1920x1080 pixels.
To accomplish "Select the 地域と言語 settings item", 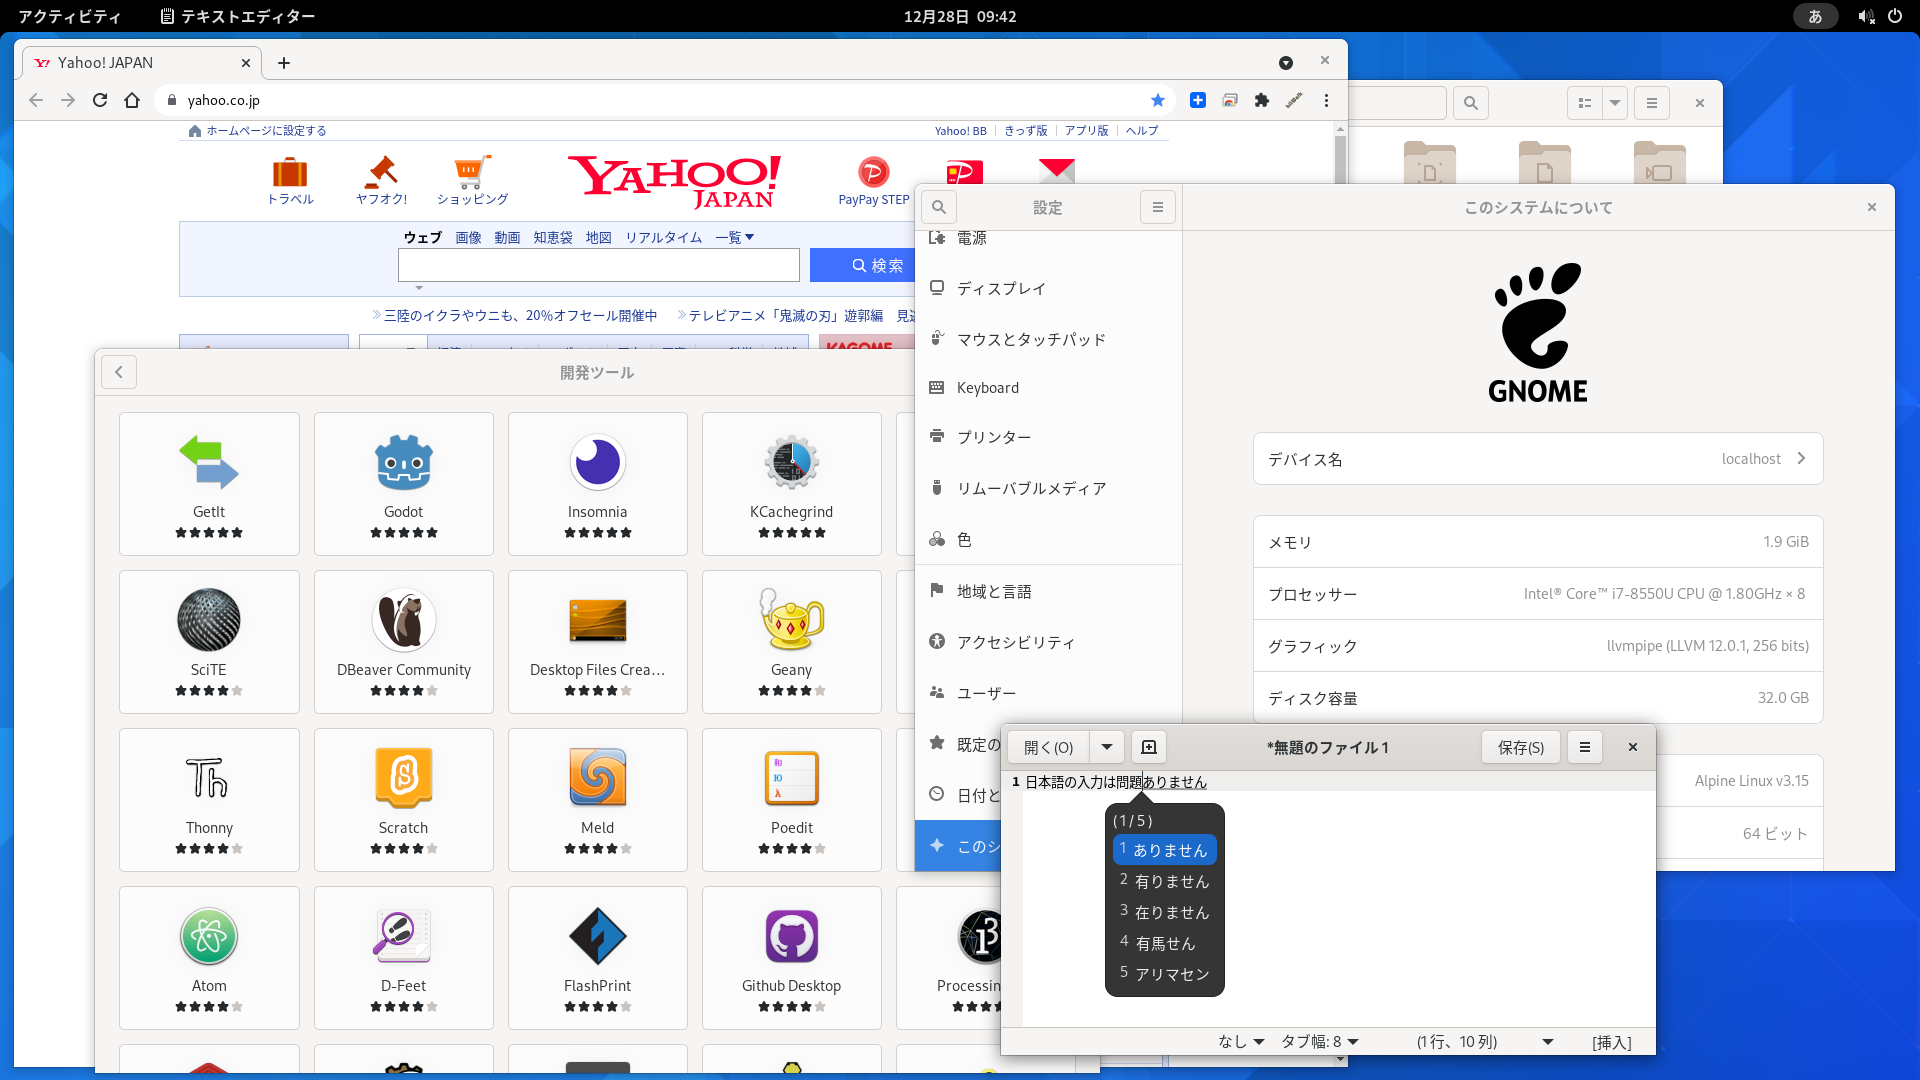I will (1048, 591).
